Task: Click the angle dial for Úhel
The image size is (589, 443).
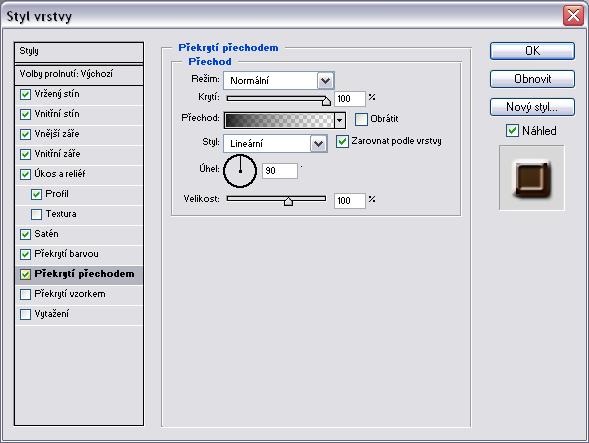Action: tap(240, 171)
